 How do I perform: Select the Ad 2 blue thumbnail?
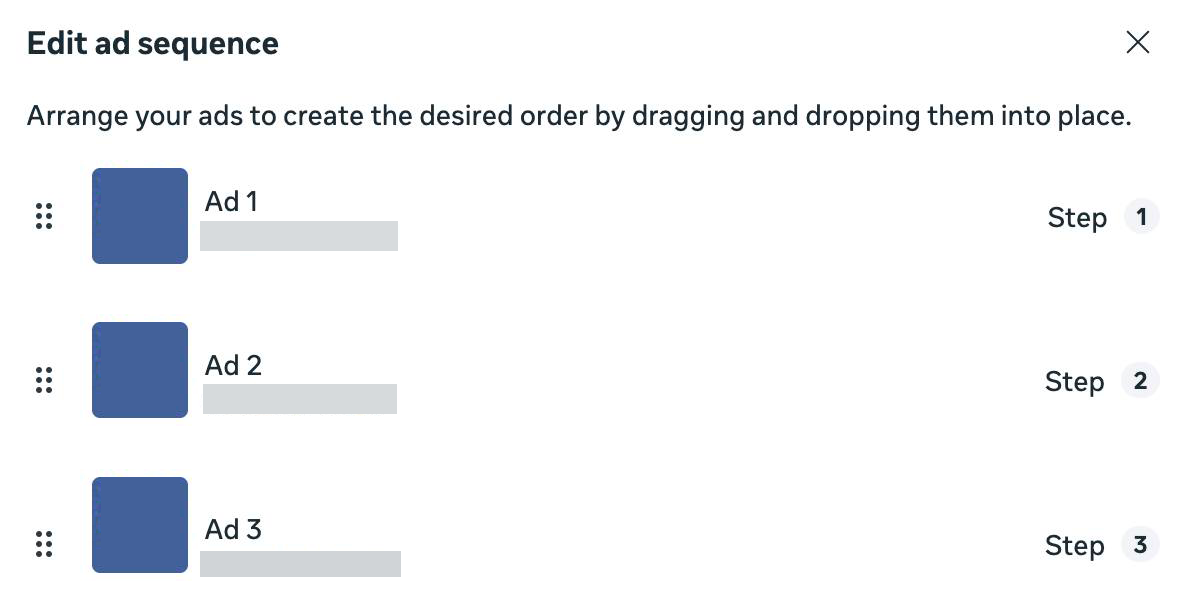(140, 370)
